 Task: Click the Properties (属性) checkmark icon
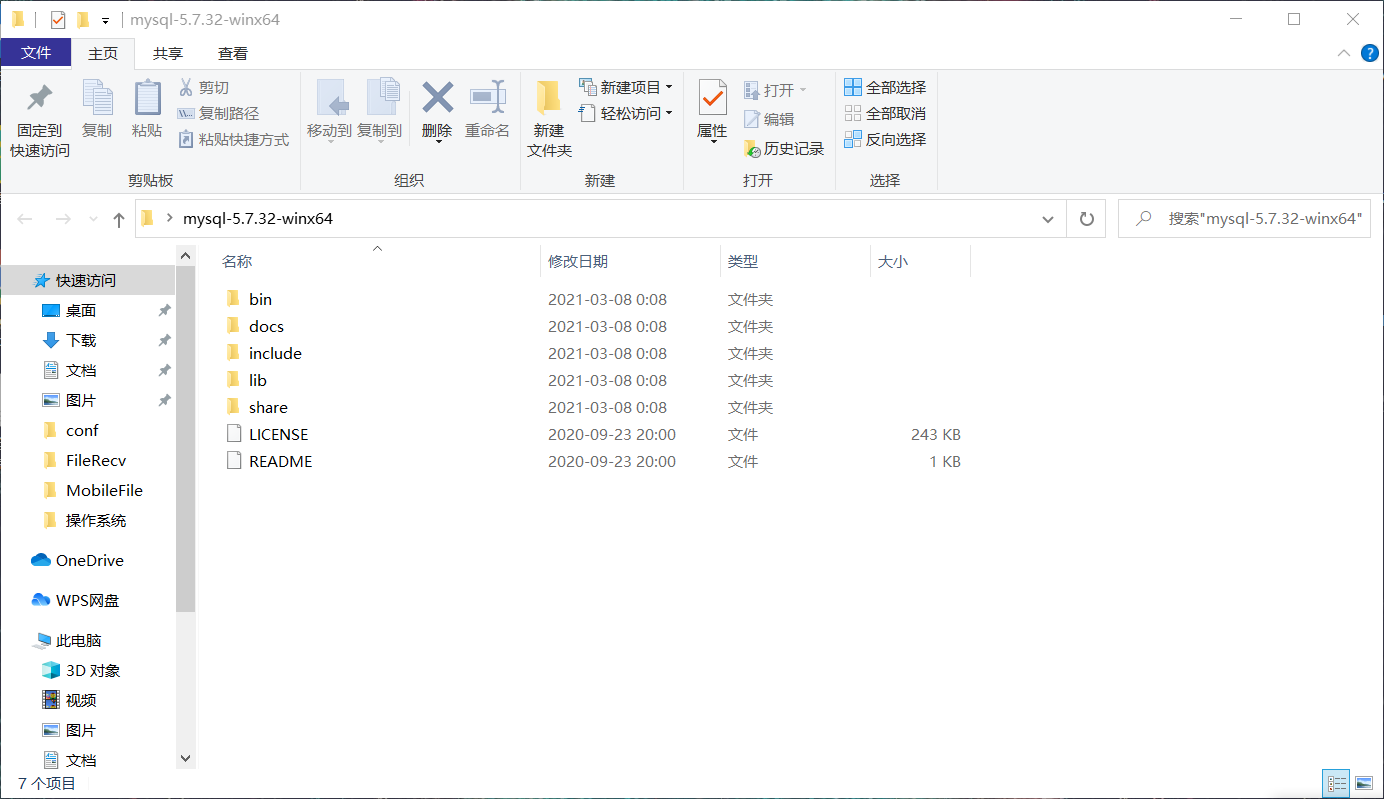pos(712,99)
